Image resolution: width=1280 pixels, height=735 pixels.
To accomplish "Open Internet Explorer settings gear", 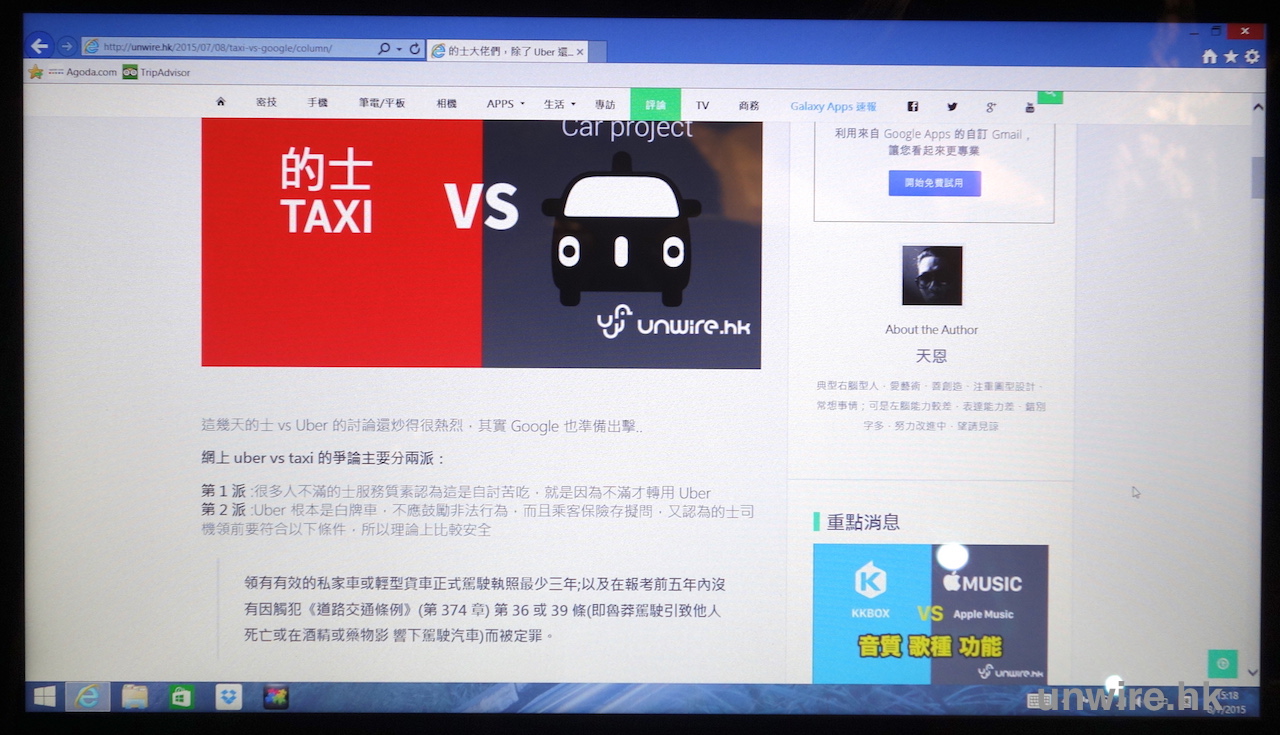I will [1252, 57].
